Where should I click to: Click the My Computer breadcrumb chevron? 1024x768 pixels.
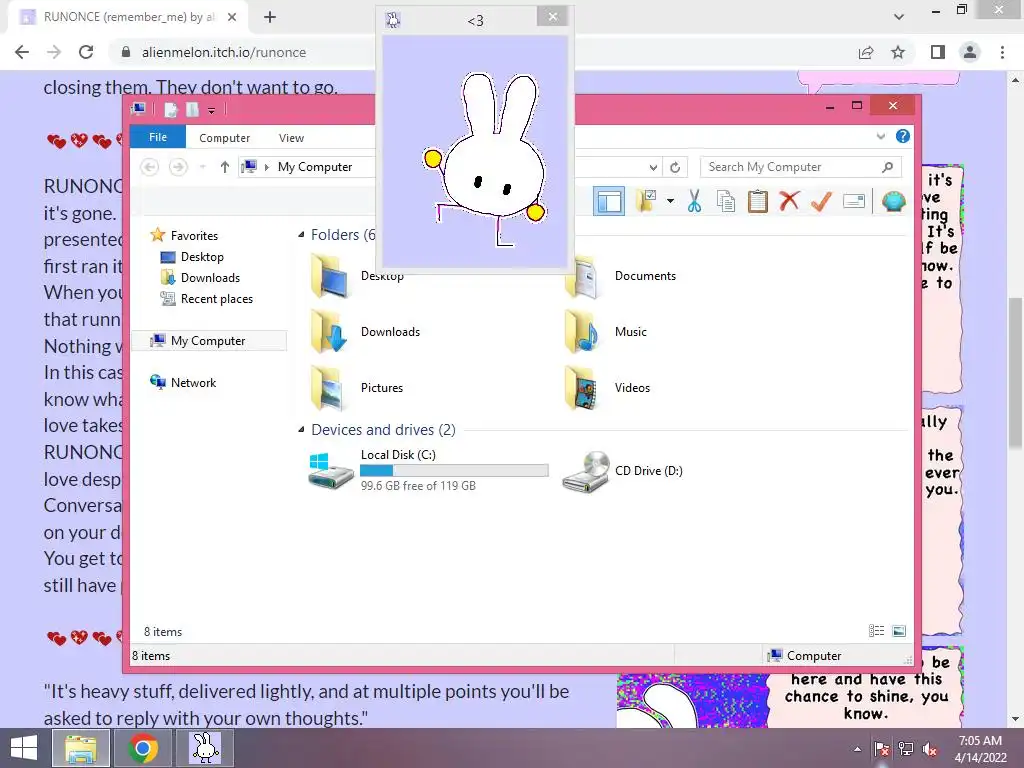pyautogui.click(x=266, y=167)
